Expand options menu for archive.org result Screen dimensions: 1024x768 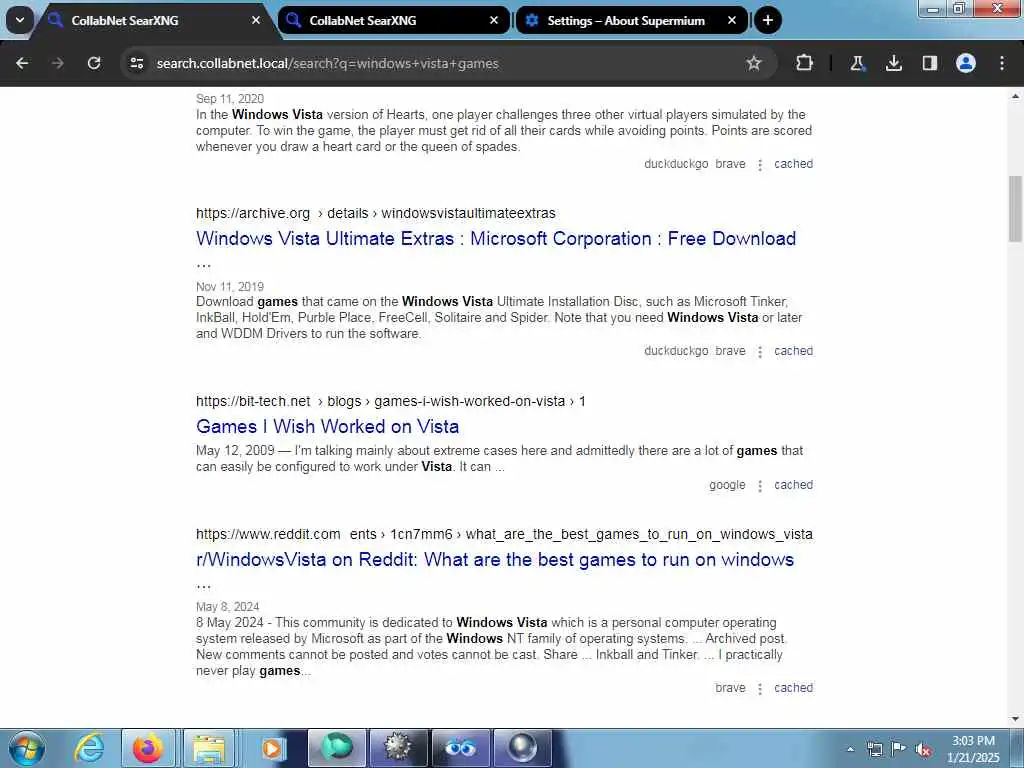(x=760, y=351)
